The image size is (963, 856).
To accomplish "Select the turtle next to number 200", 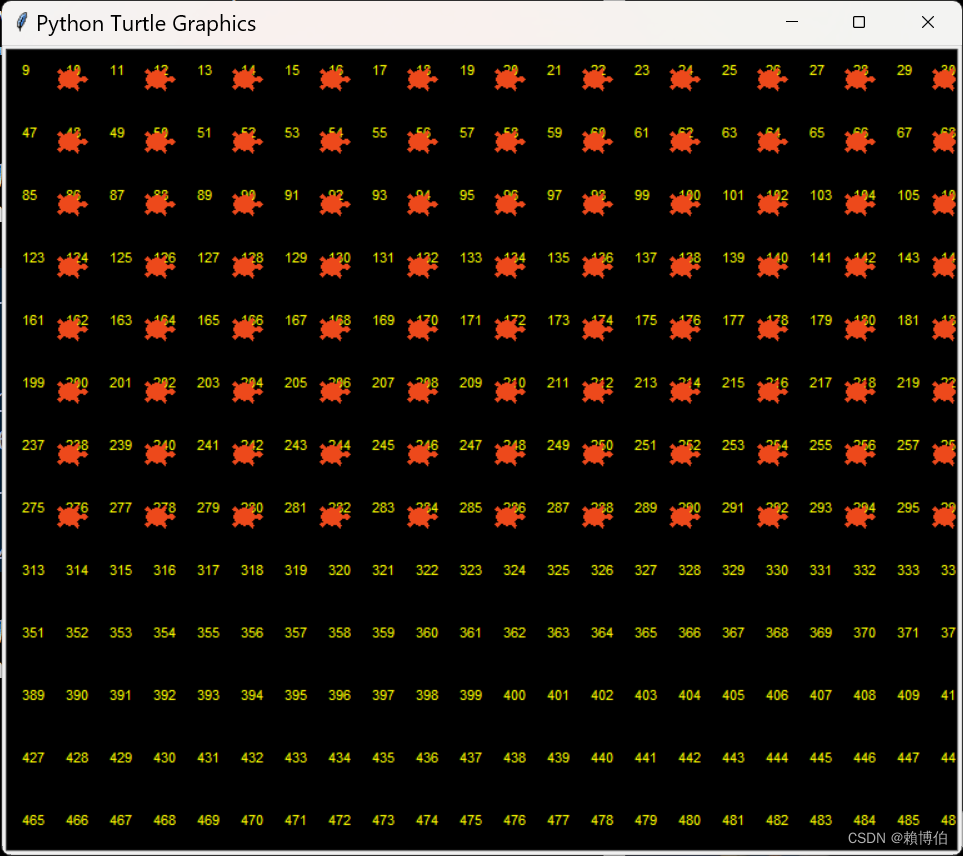I will (x=72, y=390).
